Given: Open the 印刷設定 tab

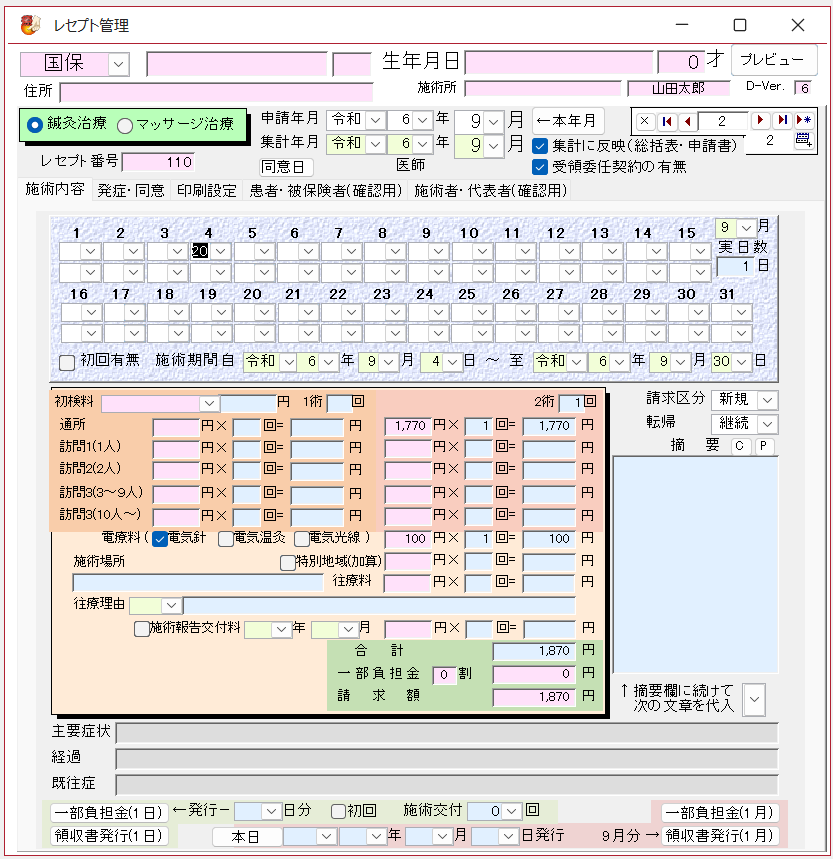Looking at the screenshot, I should tap(207, 190).
